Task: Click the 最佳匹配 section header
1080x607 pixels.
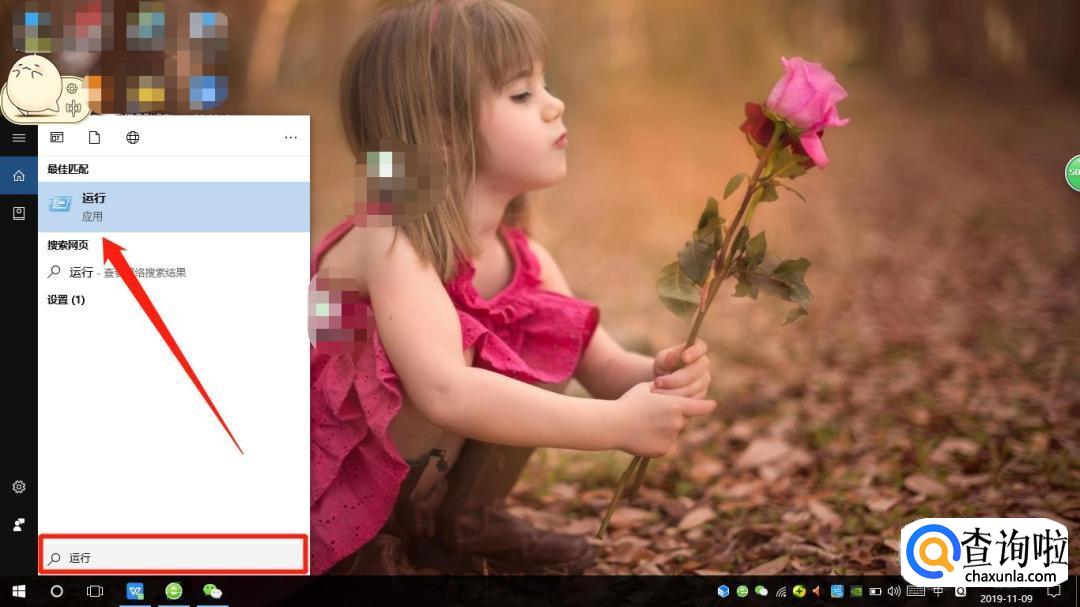Action: coord(68,169)
